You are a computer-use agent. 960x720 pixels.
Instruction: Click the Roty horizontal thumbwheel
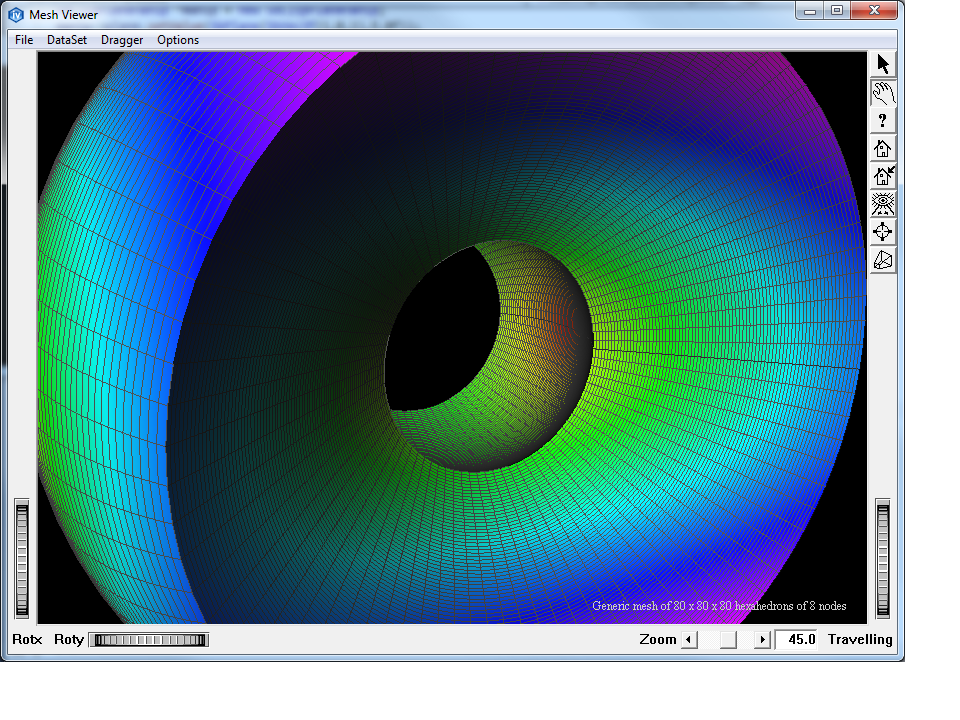(x=148, y=640)
